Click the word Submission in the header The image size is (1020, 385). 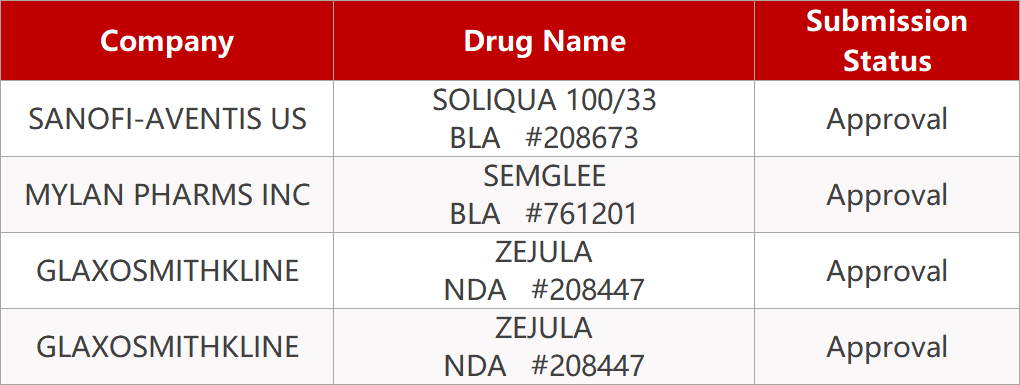pyautogui.click(x=887, y=21)
